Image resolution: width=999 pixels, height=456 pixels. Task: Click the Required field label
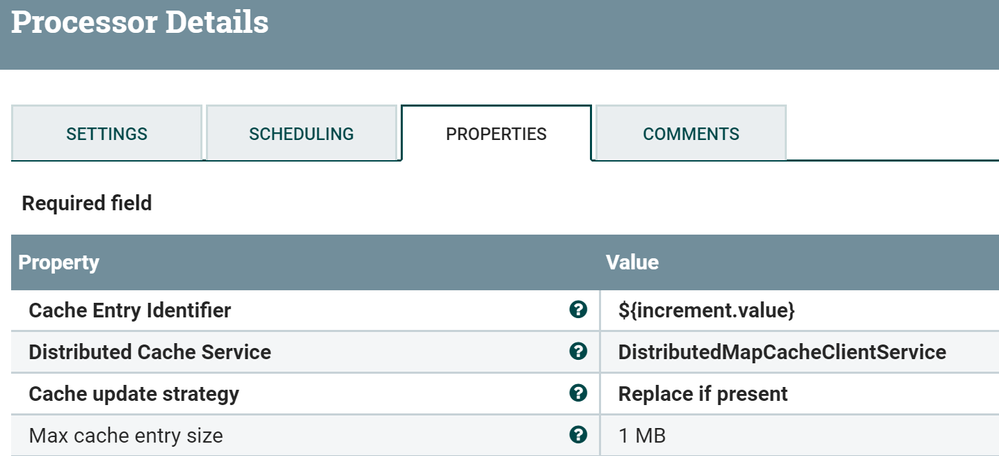point(87,204)
